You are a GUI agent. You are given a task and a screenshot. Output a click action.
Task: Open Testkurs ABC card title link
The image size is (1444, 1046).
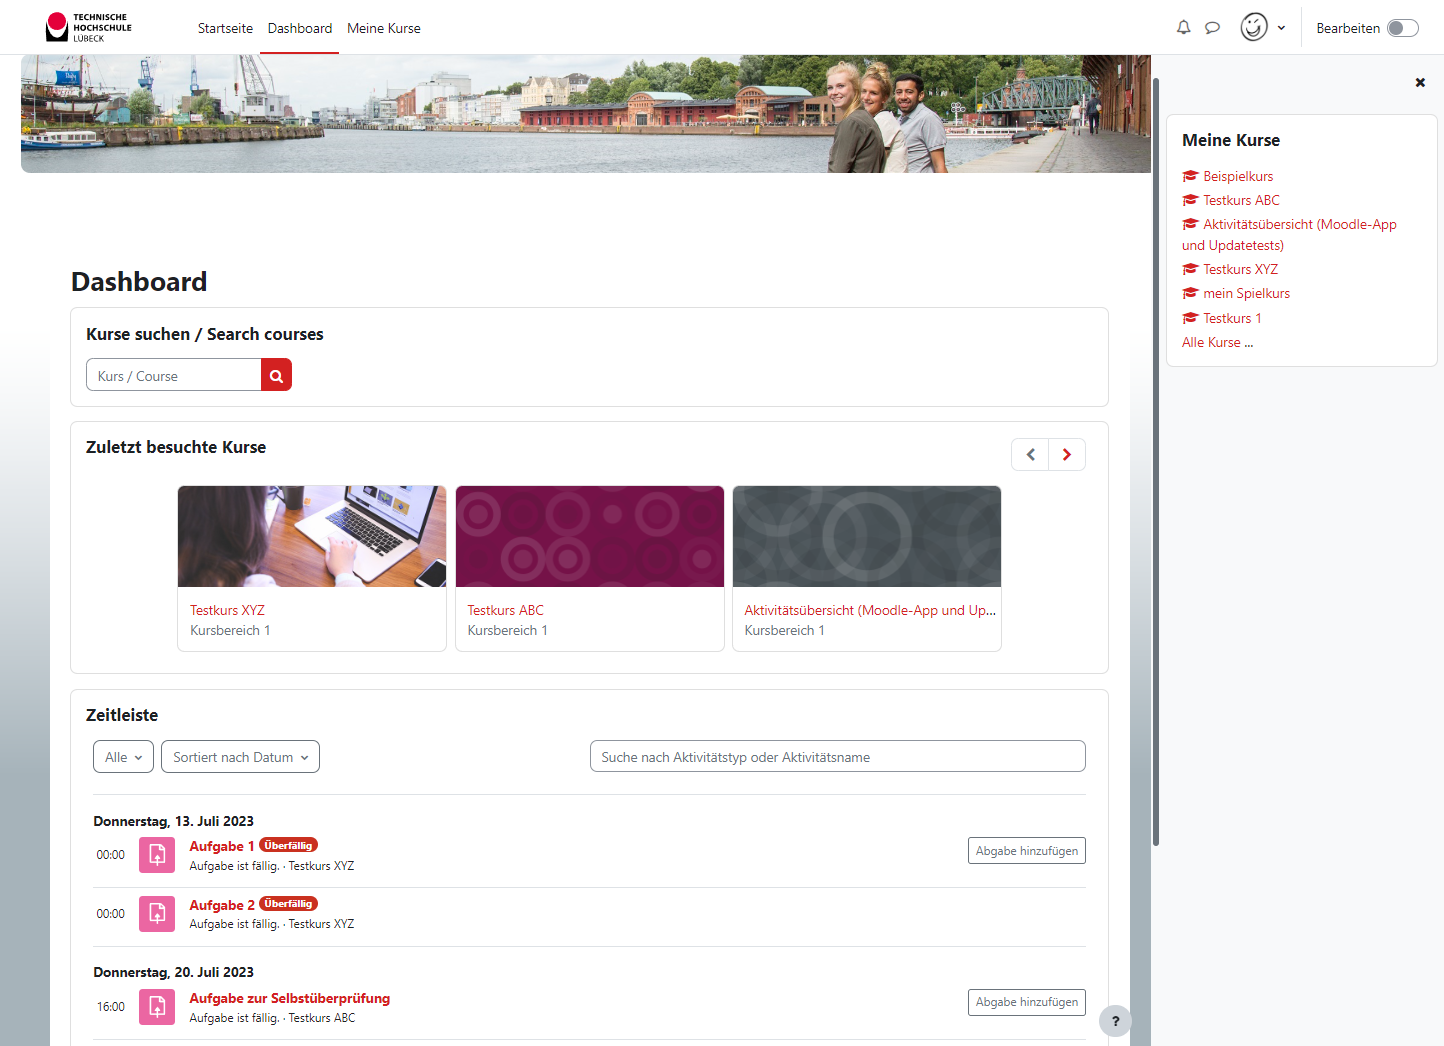click(506, 610)
